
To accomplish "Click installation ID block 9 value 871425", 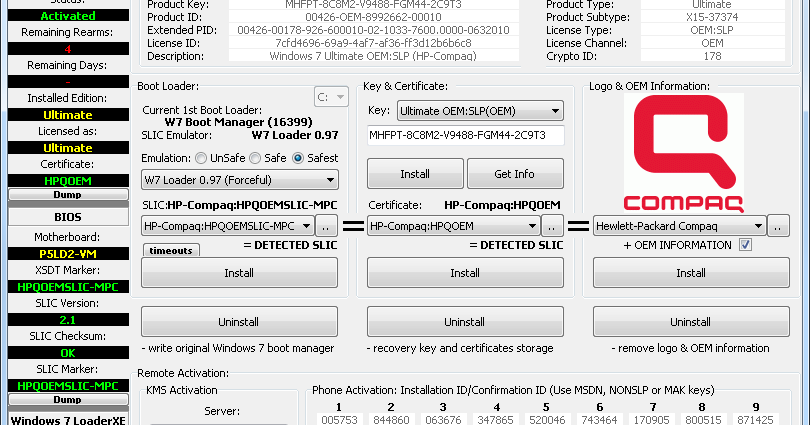I will 756,420.
